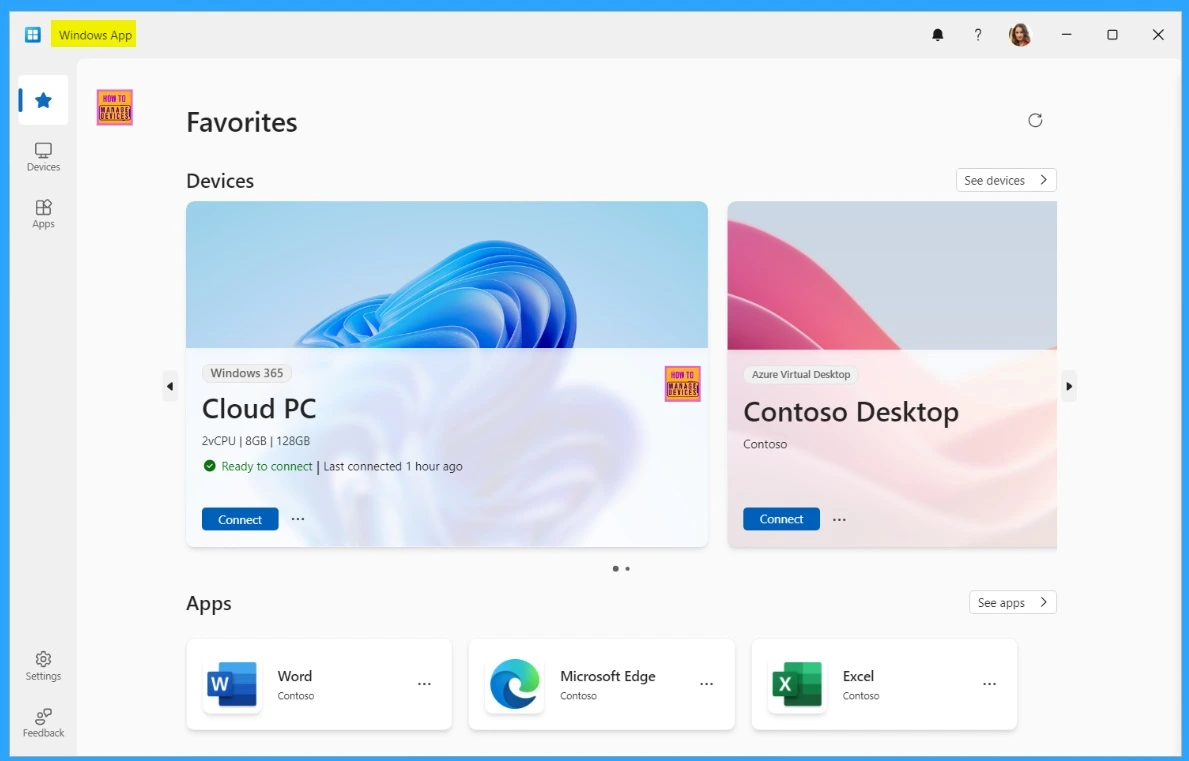
Task: Click the Word app icon
Action: click(232, 684)
